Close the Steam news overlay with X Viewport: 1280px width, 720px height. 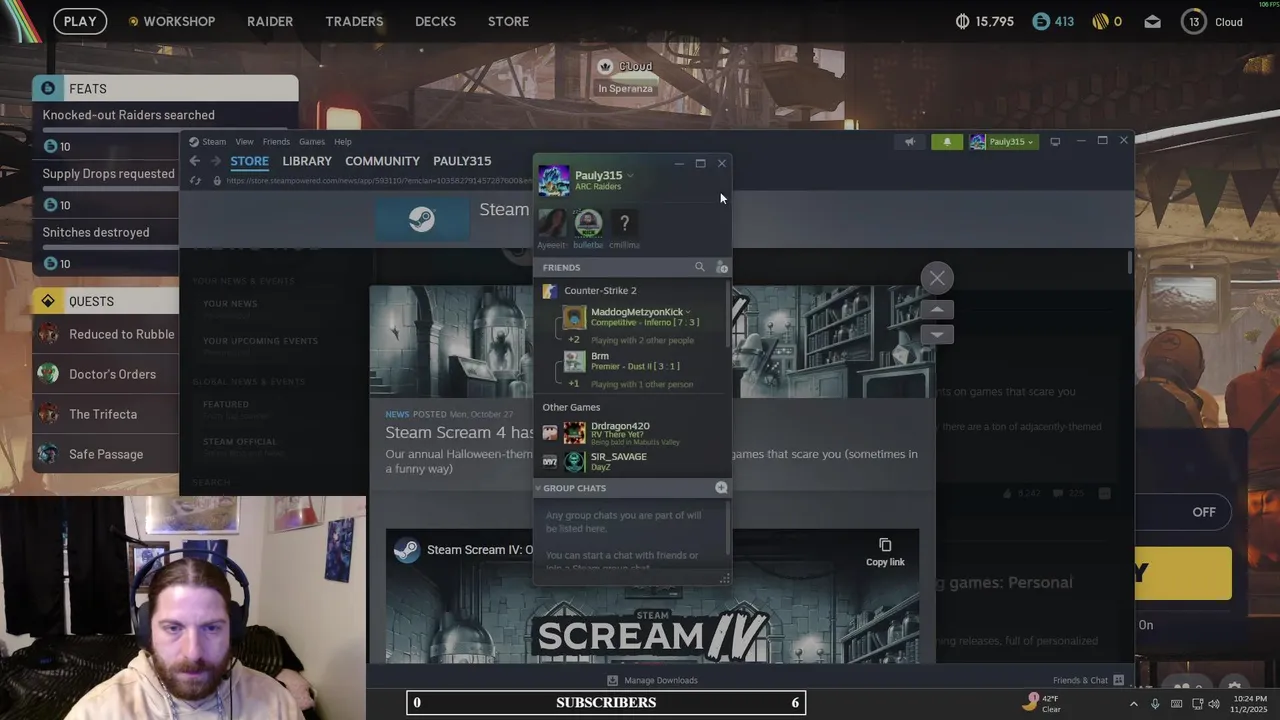(x=937, y=278)
